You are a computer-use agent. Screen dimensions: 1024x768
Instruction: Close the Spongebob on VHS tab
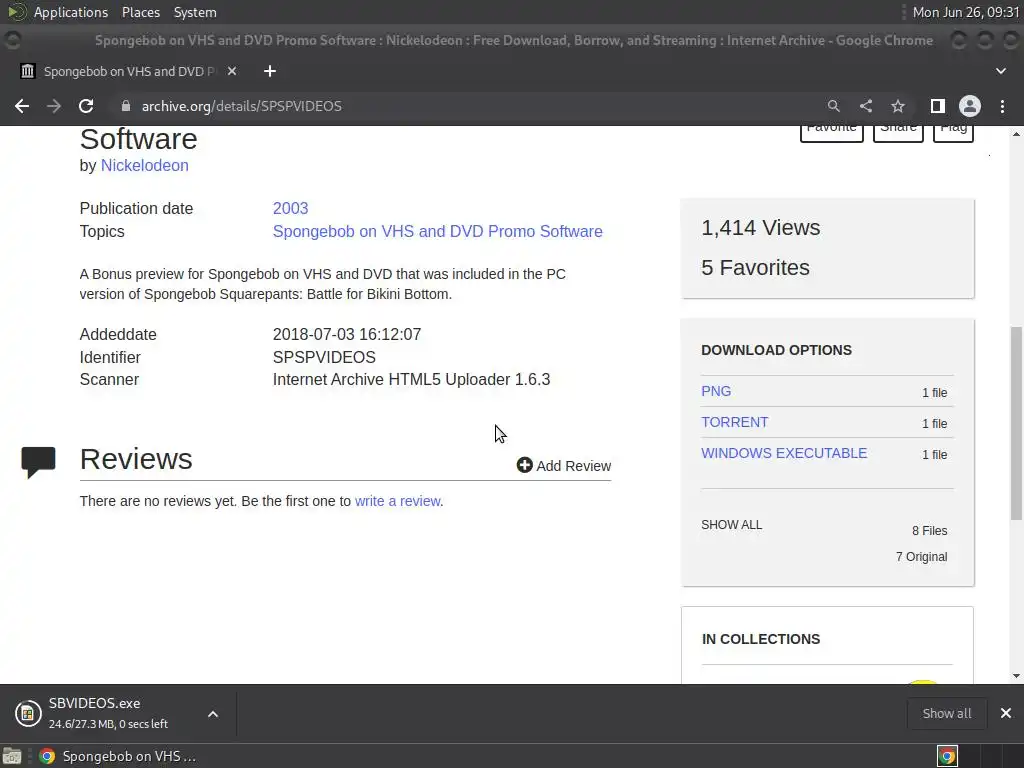(232, 71)
